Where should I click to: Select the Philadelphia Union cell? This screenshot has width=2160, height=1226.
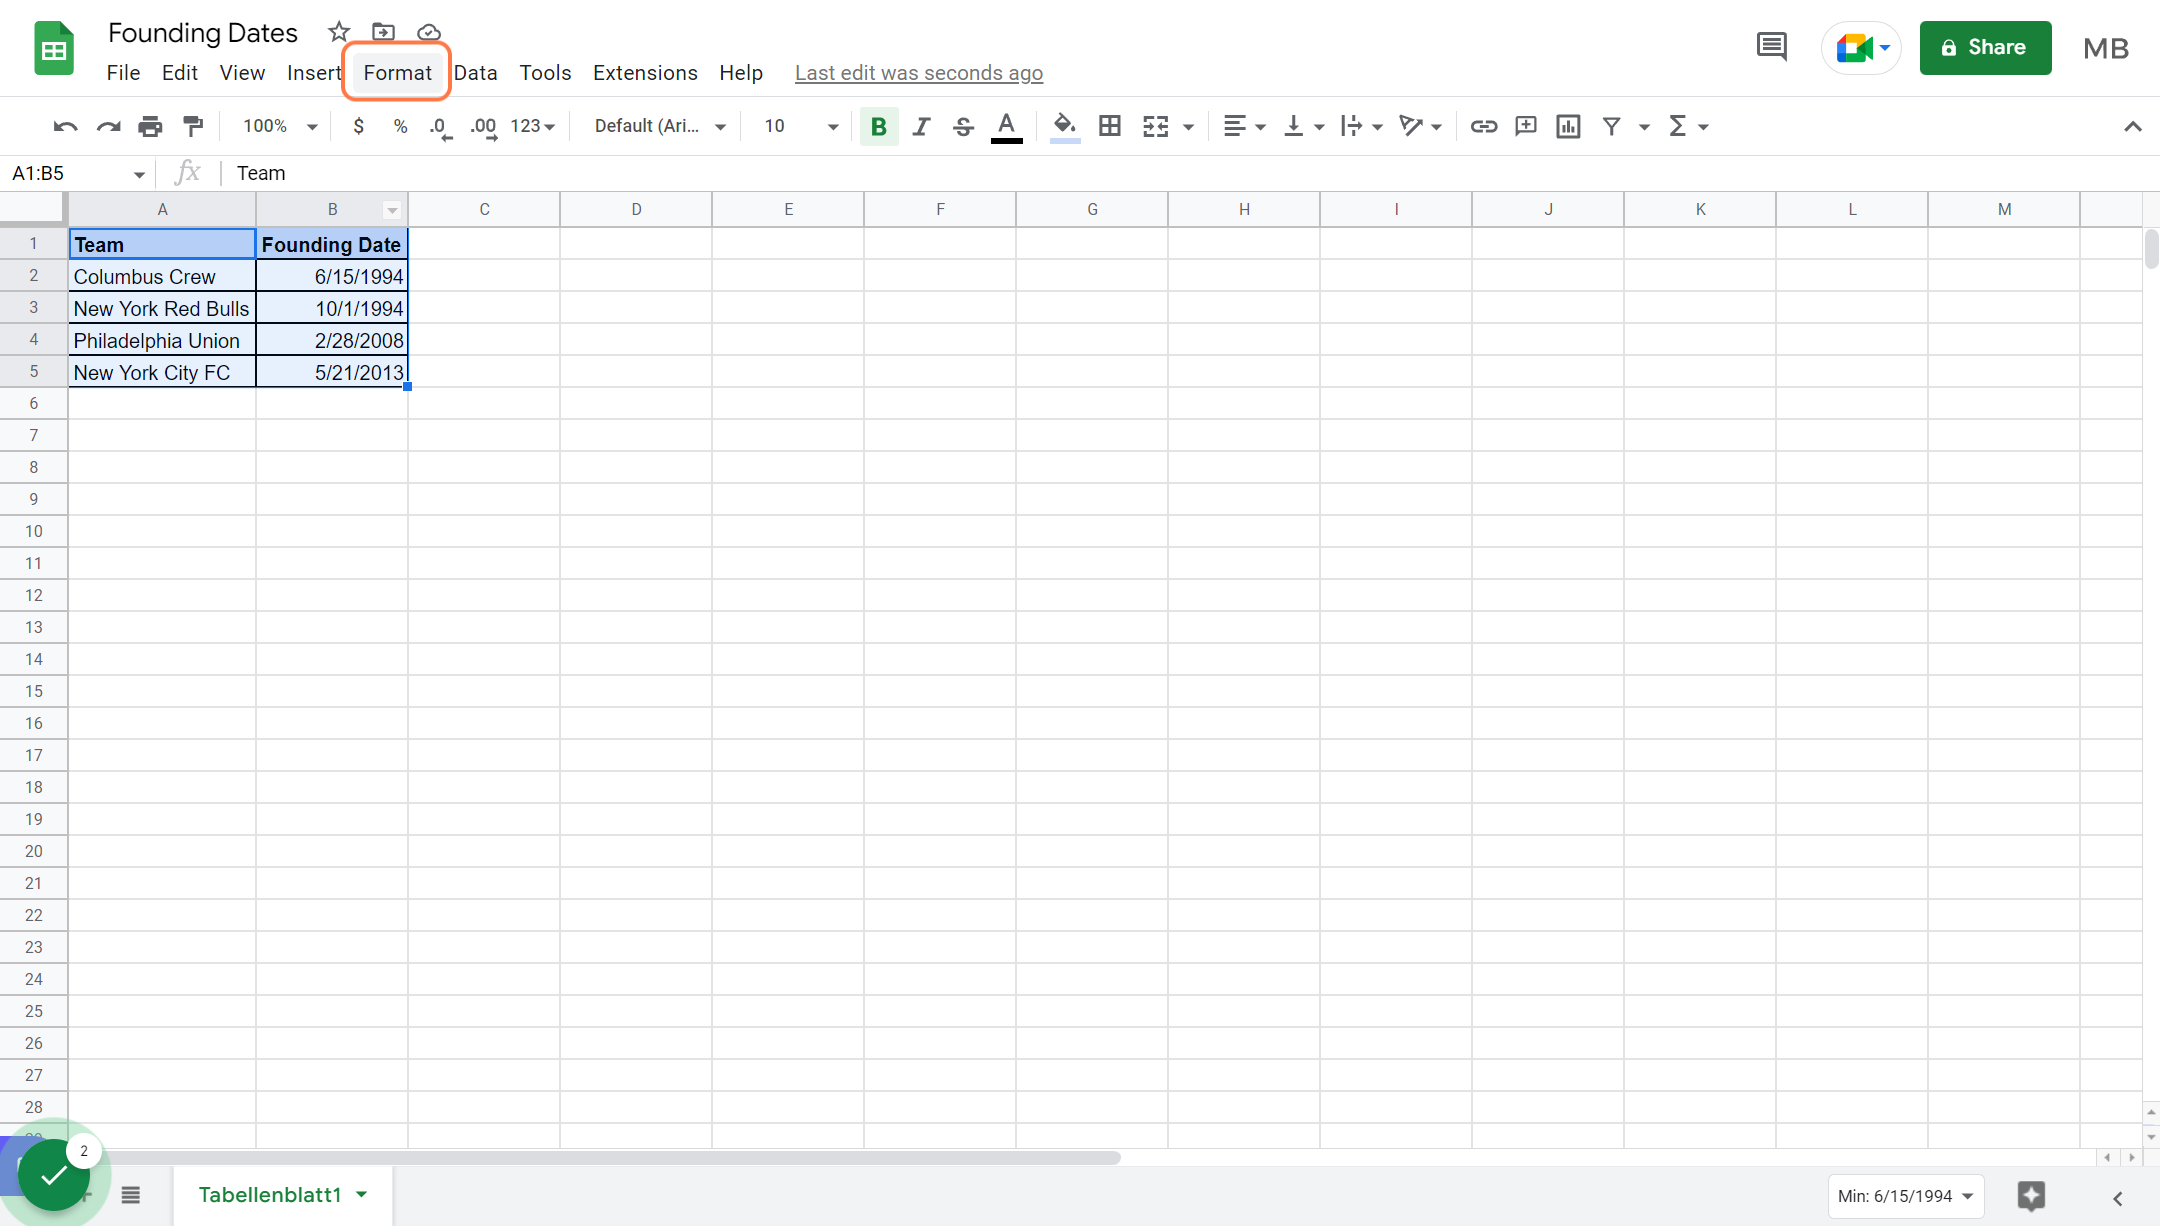(162, 340)
